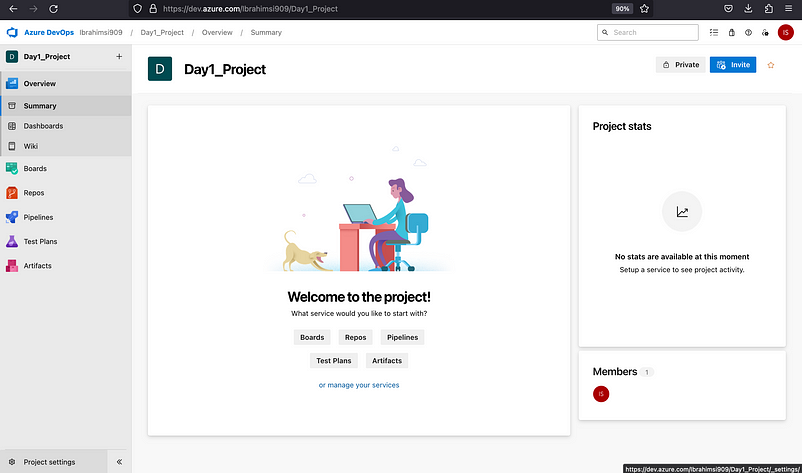Open the browser hamburger menu
This screenshot has width=802, height=473.
pos(789,9)
